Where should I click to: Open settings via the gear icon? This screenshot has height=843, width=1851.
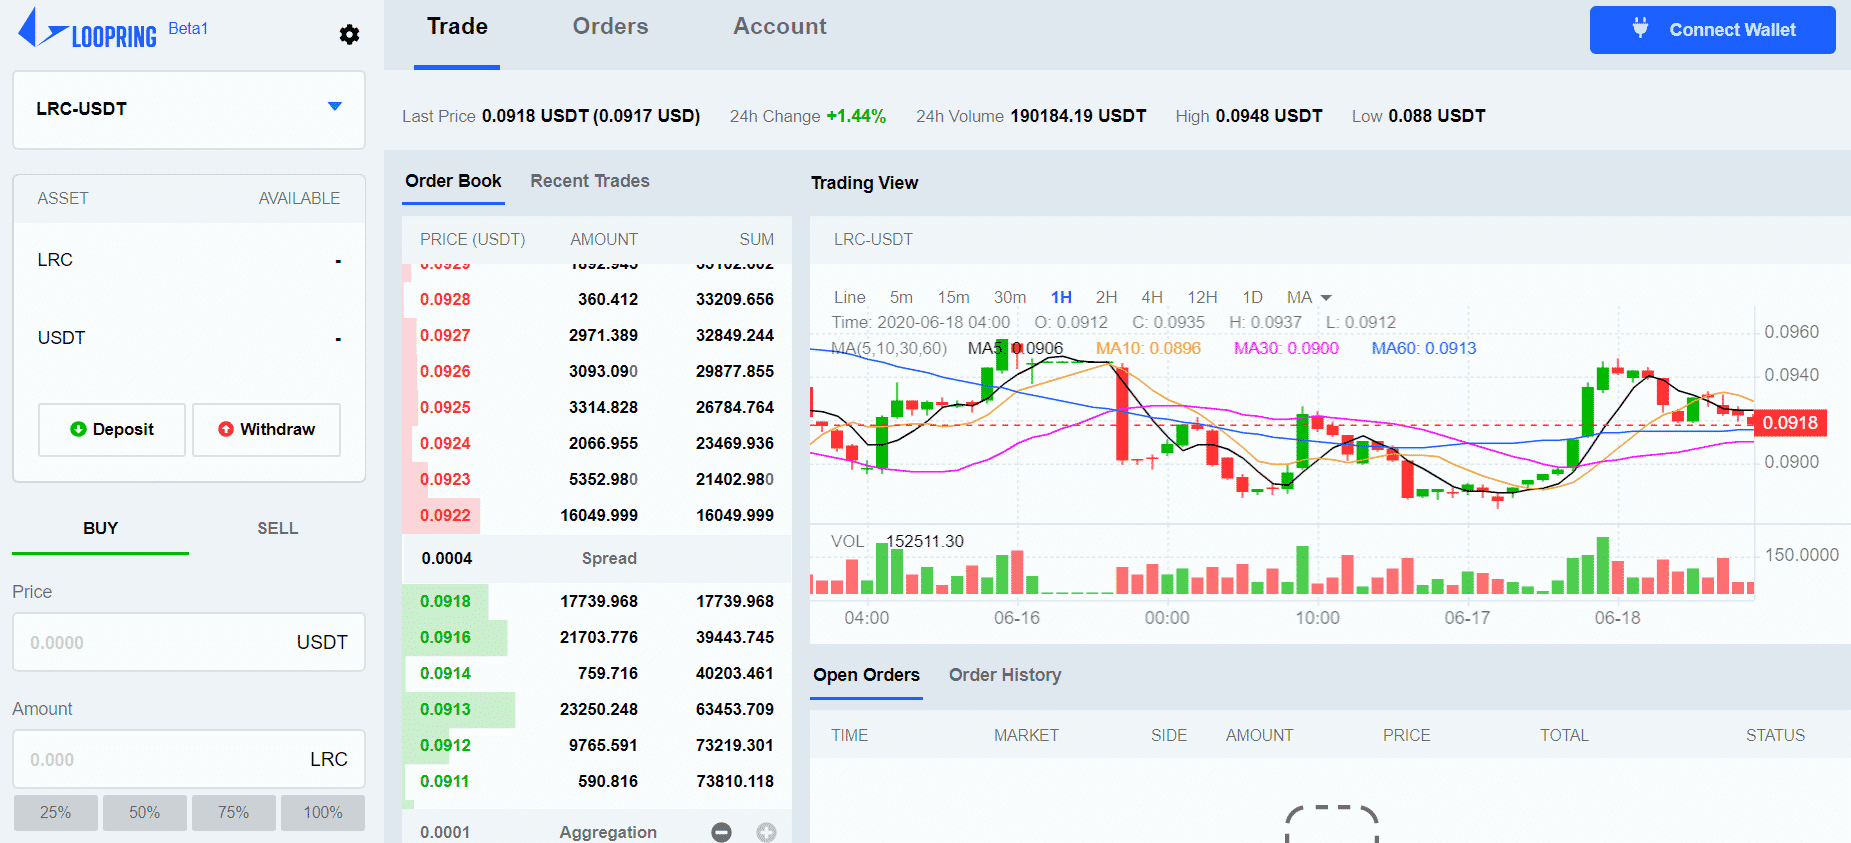tap(349, 35)
